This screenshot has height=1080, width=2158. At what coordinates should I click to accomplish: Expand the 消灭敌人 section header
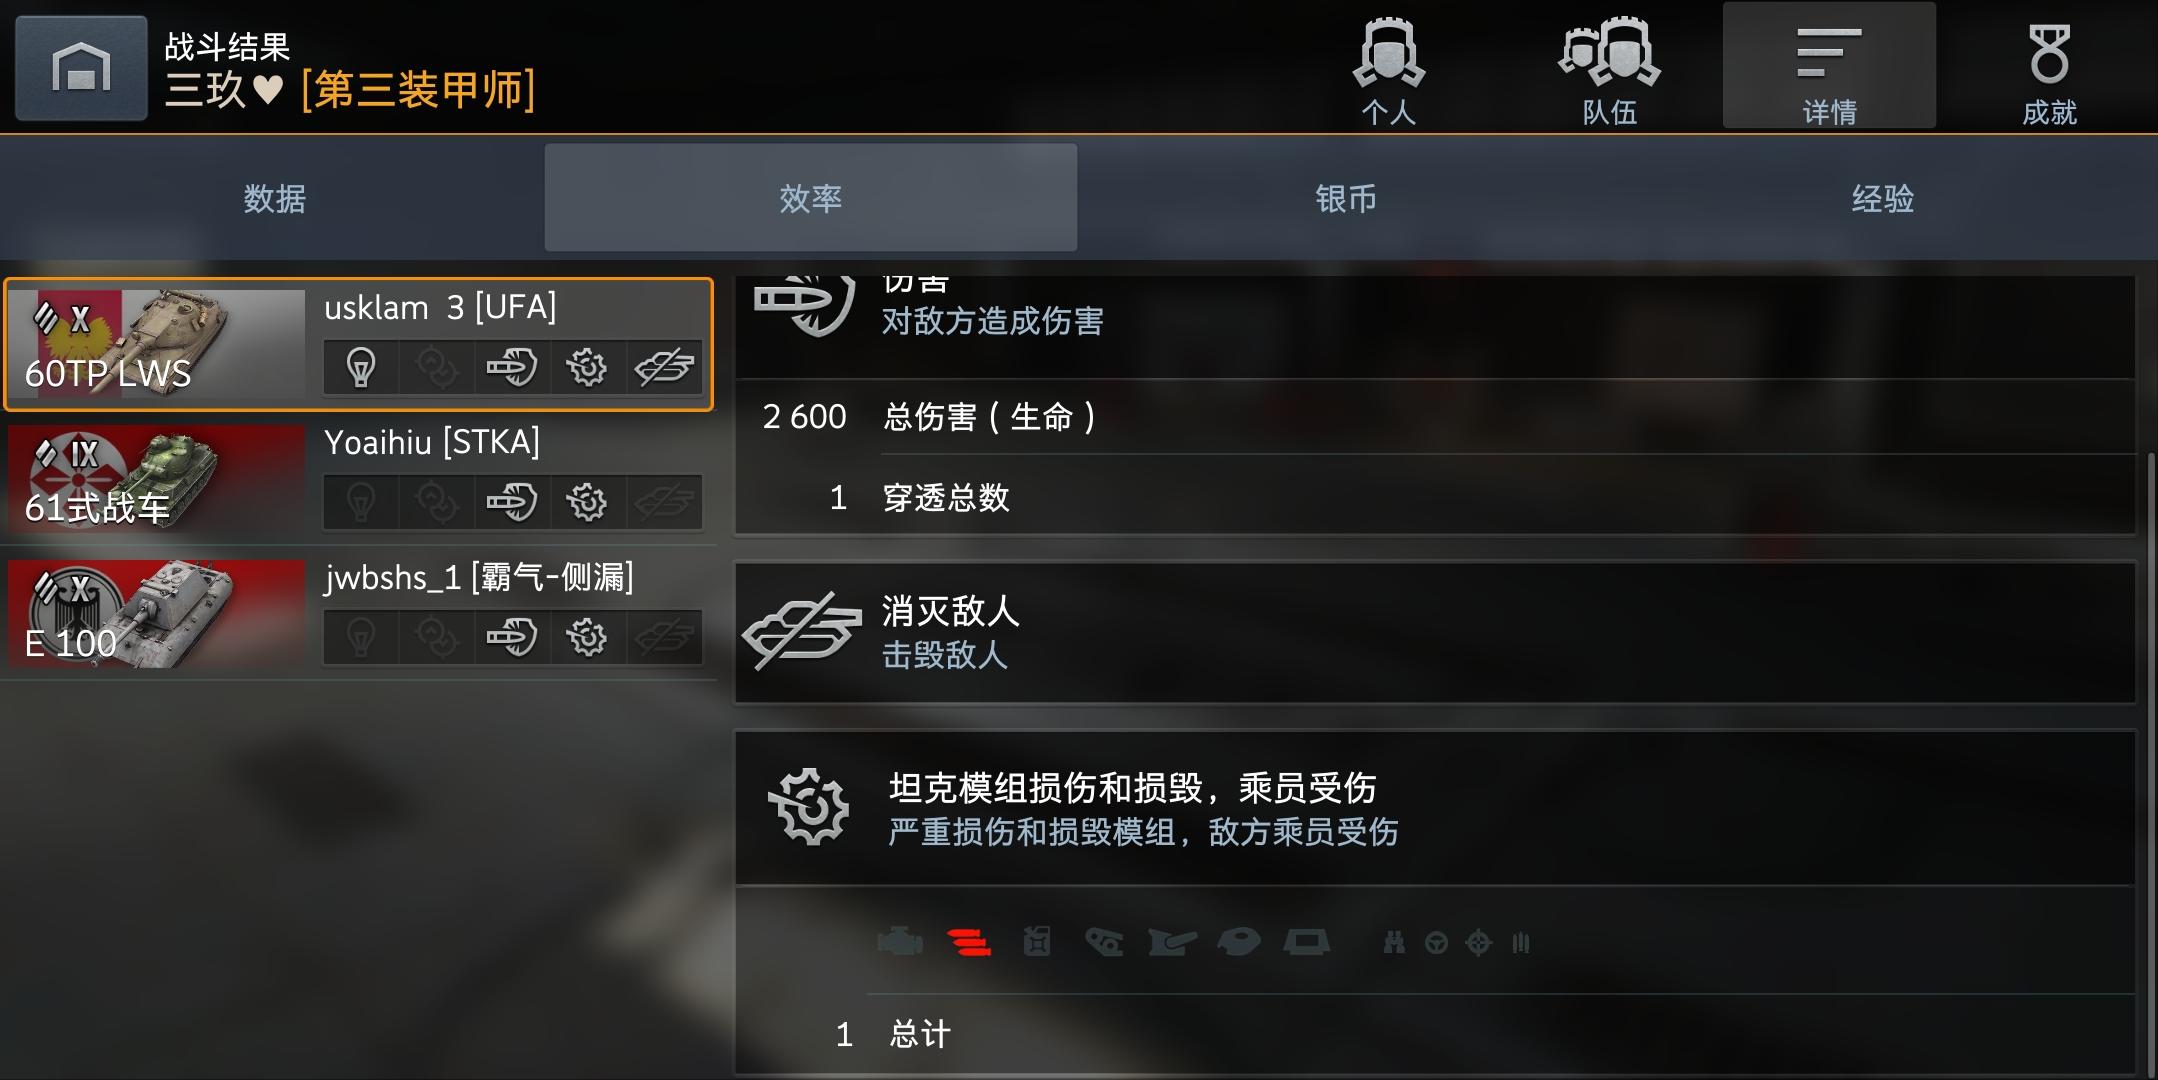(x=1435, y=633)
